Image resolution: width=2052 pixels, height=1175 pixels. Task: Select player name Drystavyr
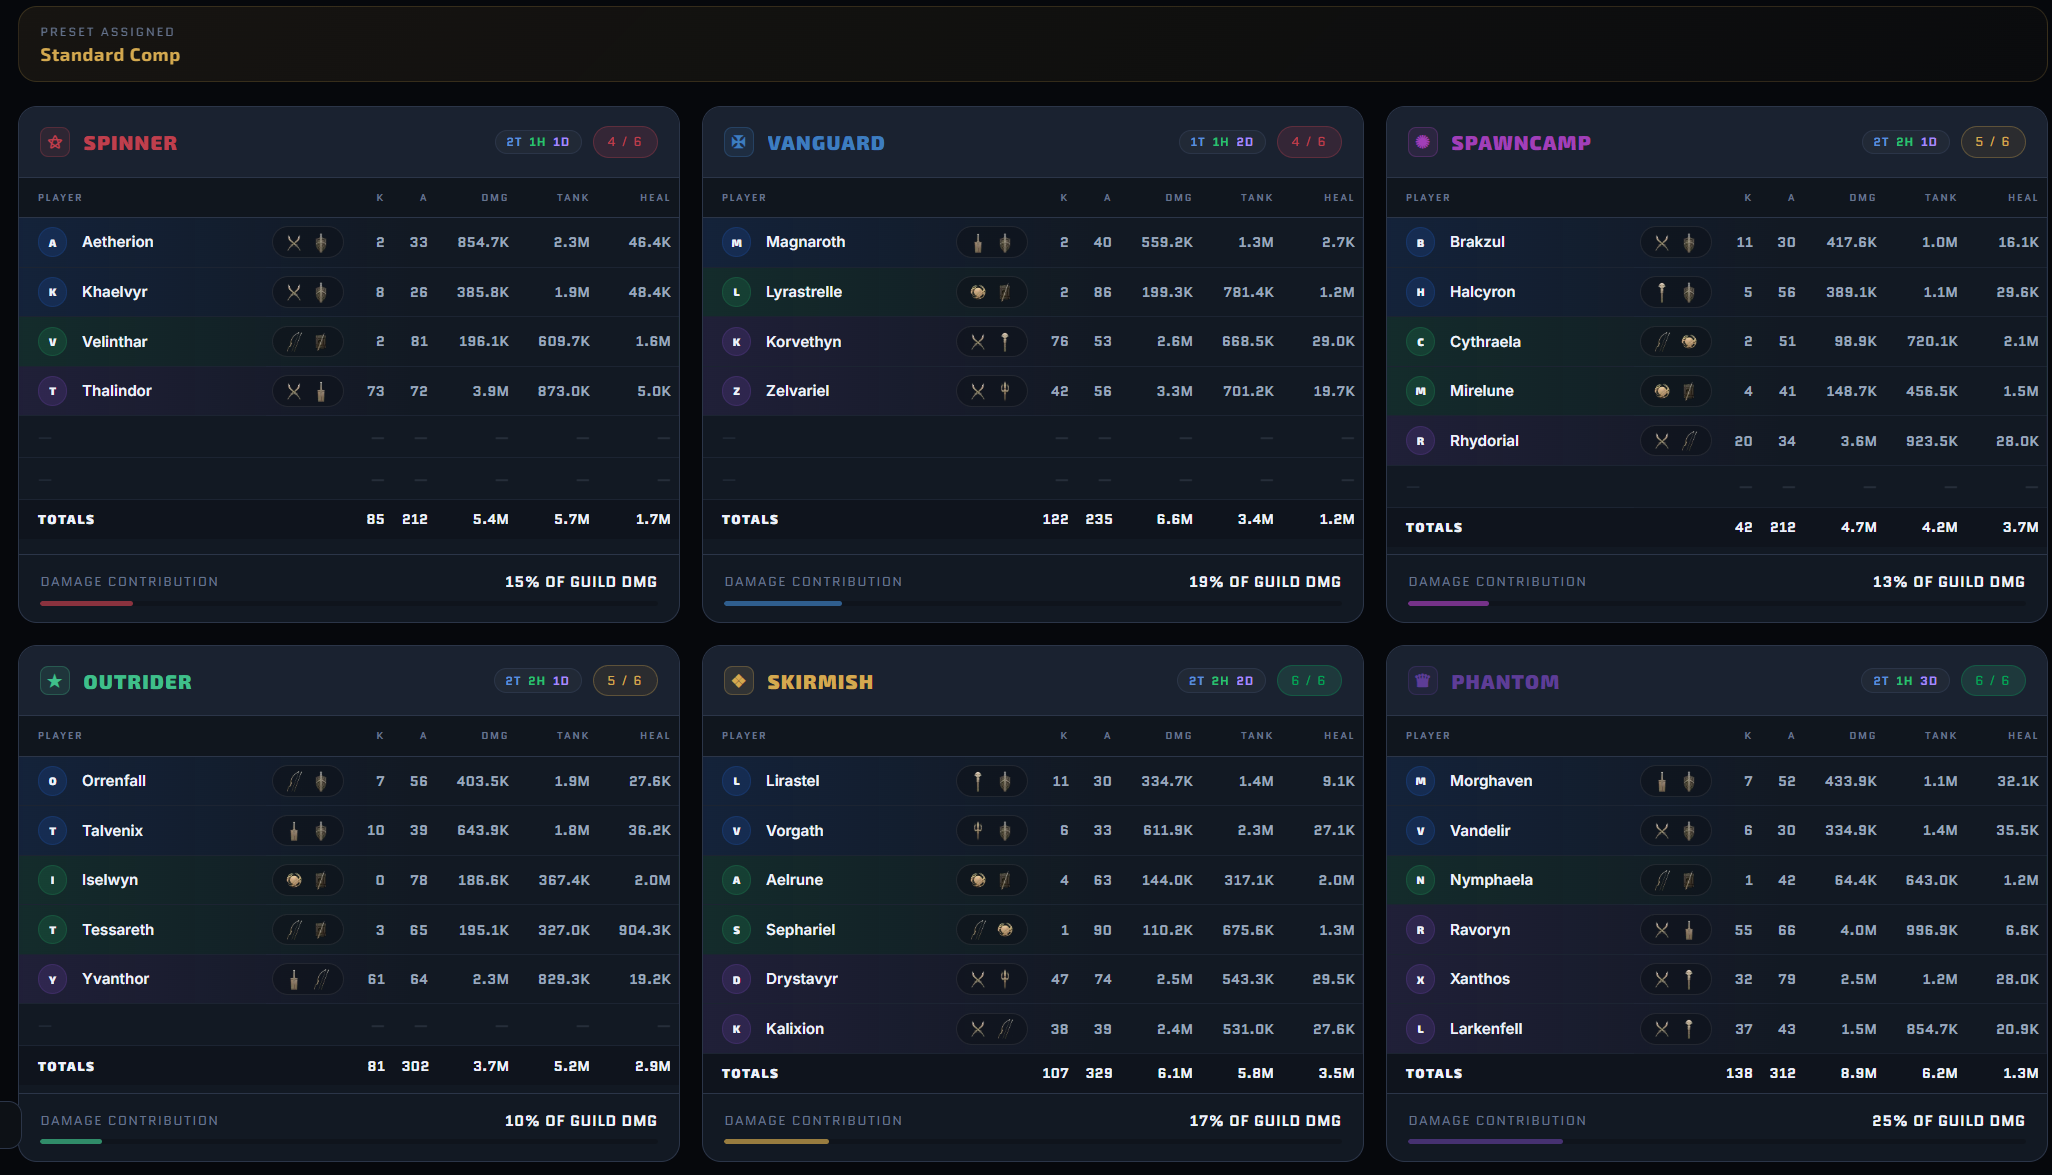802,979
